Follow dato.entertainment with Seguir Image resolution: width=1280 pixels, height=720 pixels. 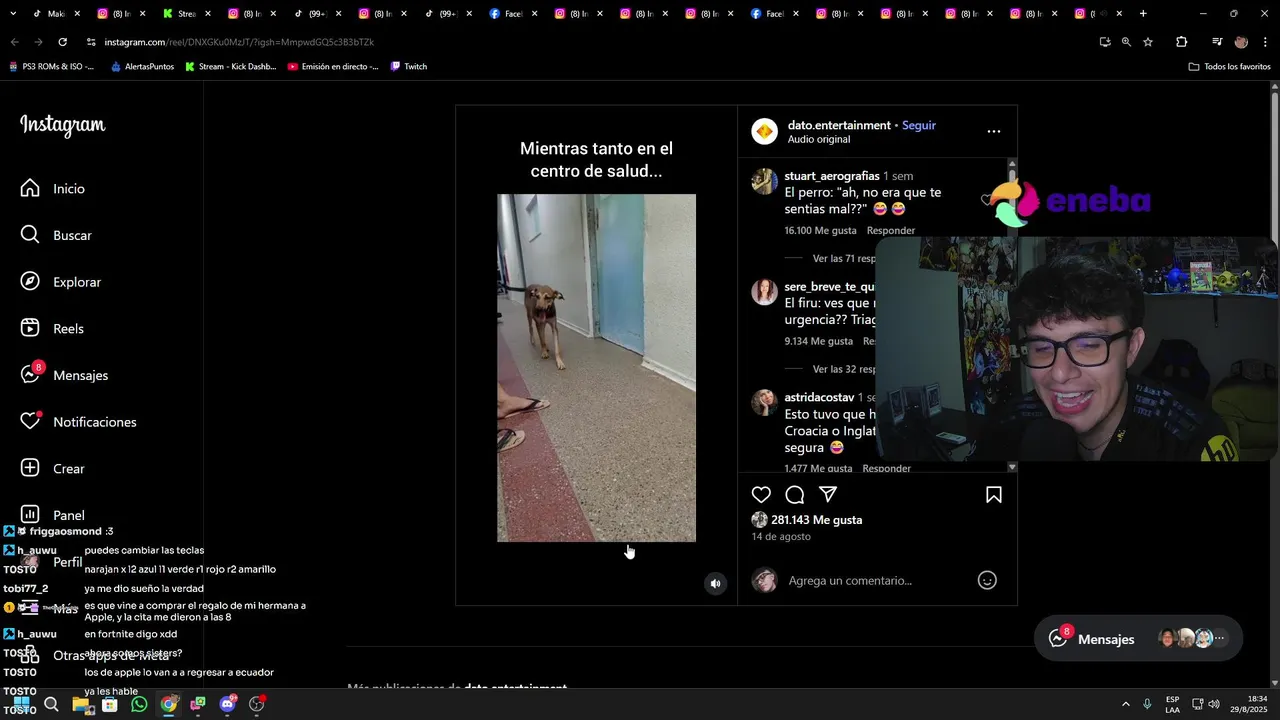(919, 125)
